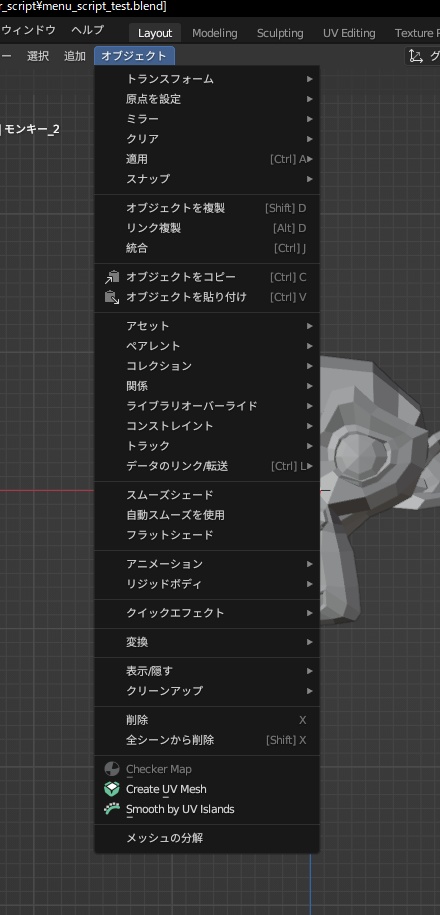The height and width of the screenshot is (915, 440).
Task: Apply スムーズシェード shading
Action: click(207, 495)
